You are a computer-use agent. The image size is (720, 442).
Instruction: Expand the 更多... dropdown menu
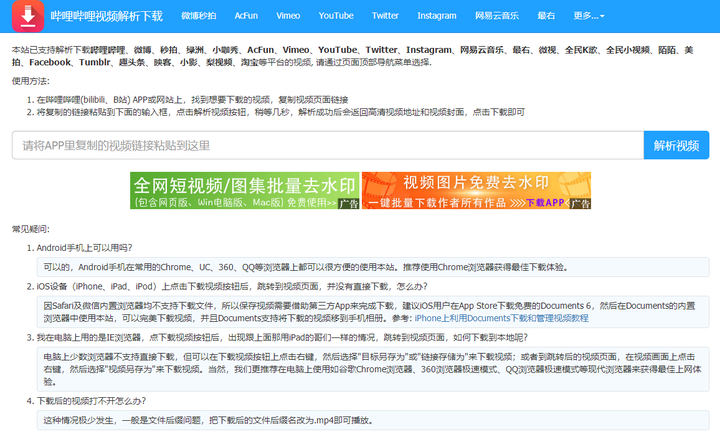pyautogui.click(x=589, y=16)
